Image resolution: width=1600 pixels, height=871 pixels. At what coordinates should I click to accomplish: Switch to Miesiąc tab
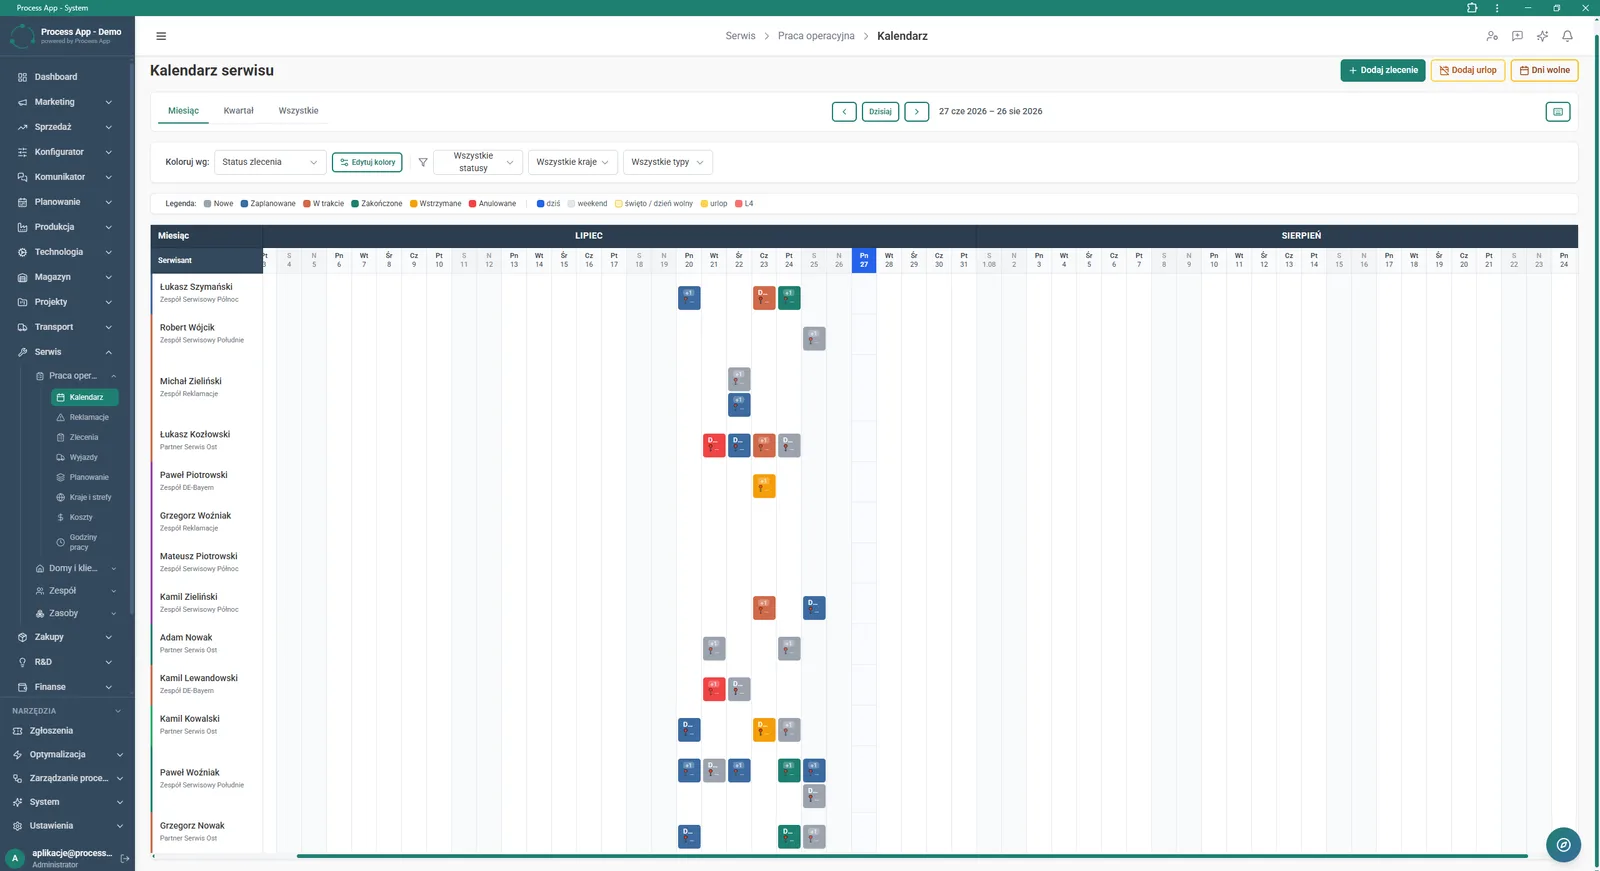pyautogui.click(x=183, y=111)
